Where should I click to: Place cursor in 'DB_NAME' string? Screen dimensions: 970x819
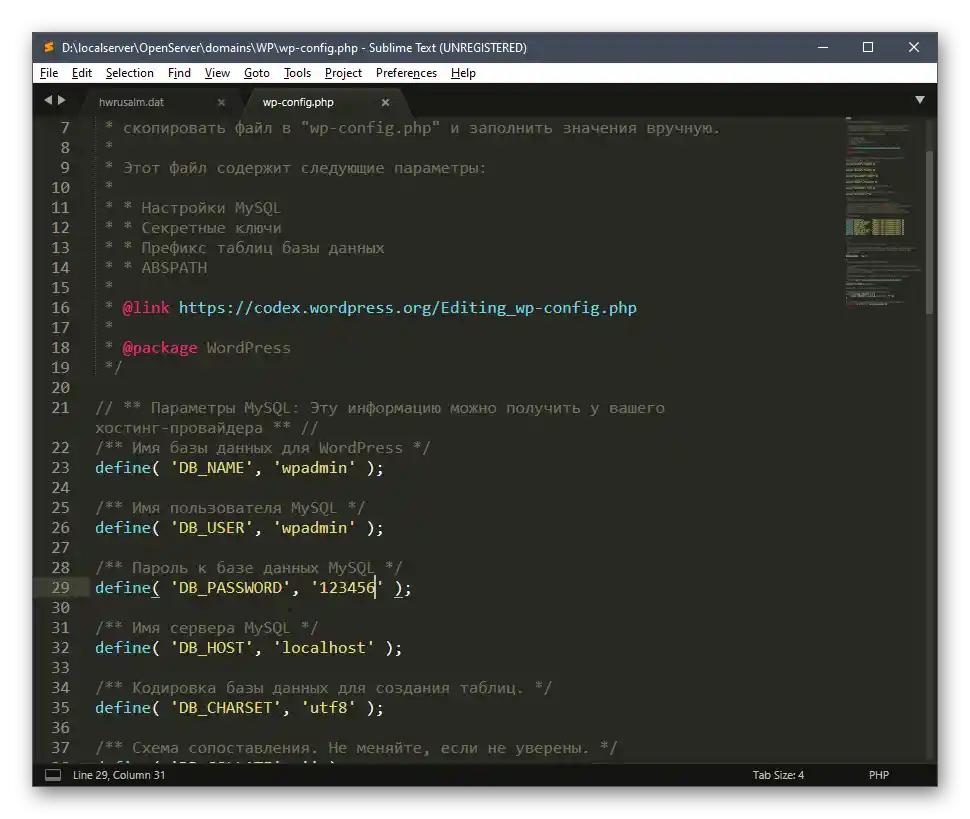tap(212, 468)
